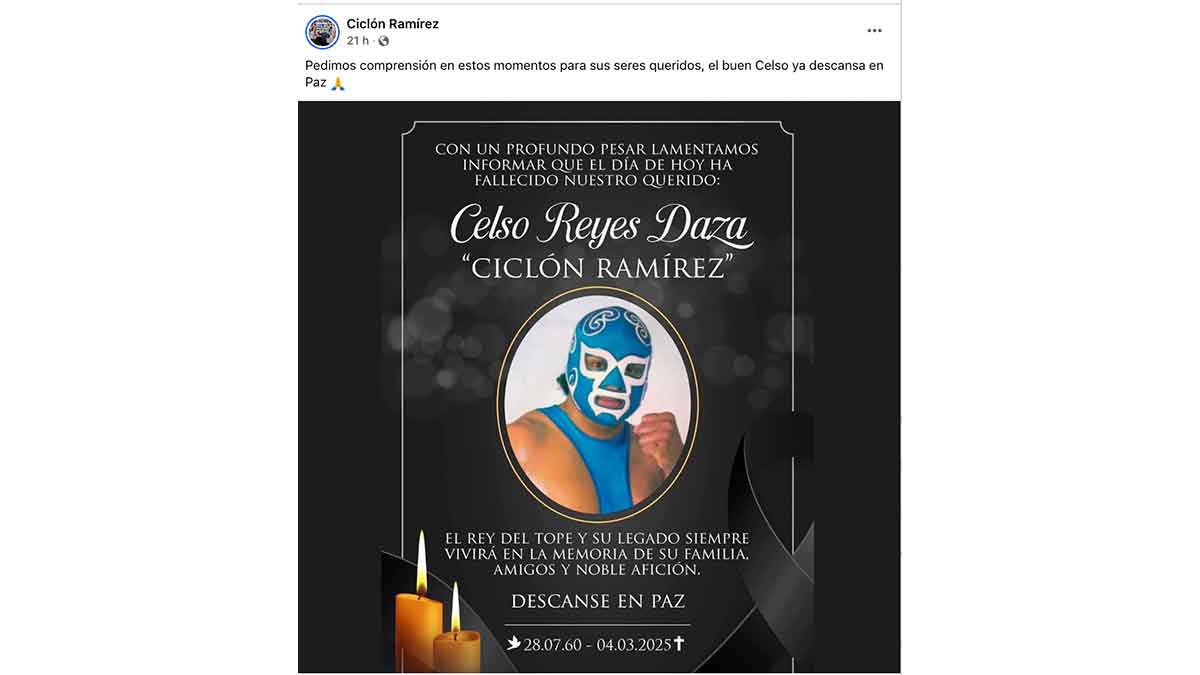Click the tall candle flame
Viewport: 1200px width, 675px height.
pos(421,562)
